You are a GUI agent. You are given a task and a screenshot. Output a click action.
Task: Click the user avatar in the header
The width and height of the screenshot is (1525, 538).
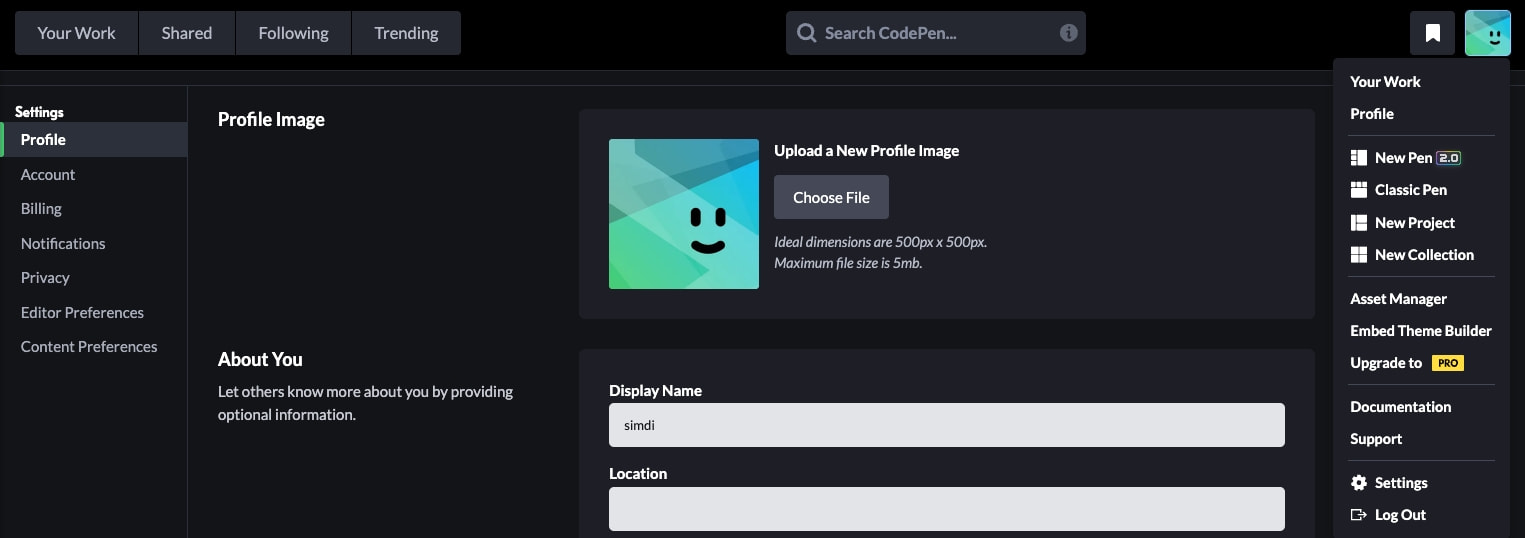[1487, 33]
